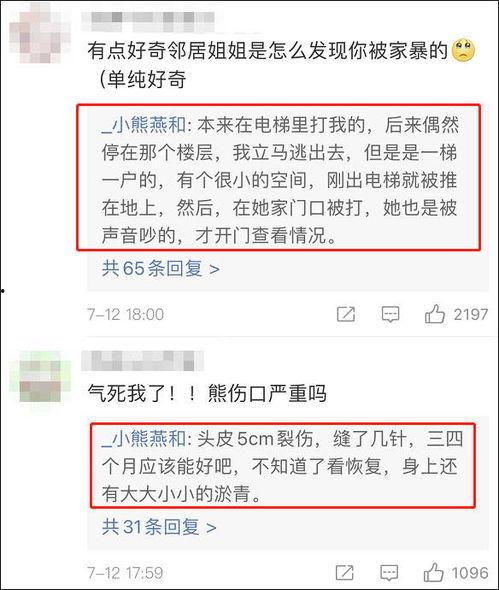Expand 共65条回复 replies
This screenshot has height=590, width=499.
pyautogui.click(x=161, y=269)
